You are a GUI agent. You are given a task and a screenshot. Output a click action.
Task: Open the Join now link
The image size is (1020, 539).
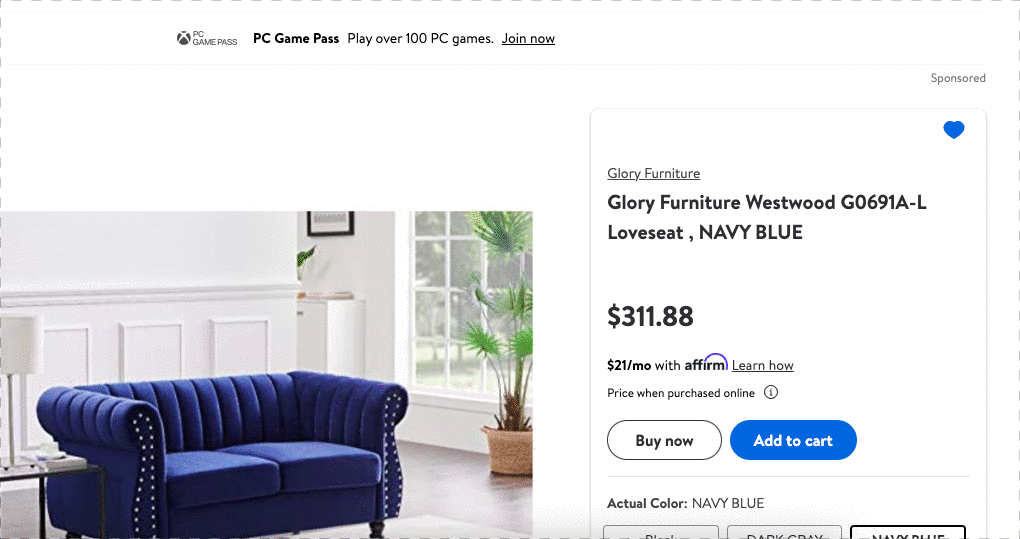pyautogui.click(x=528, y=38)
